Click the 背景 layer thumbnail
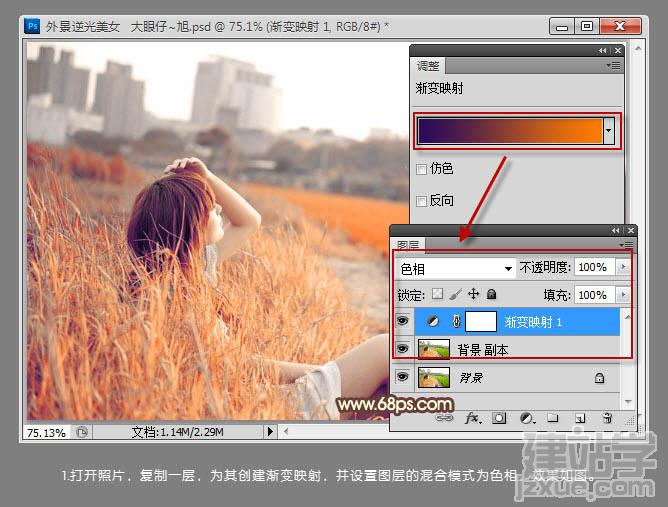The height and width of the screenshot is (507, 668). coord(434,377)
